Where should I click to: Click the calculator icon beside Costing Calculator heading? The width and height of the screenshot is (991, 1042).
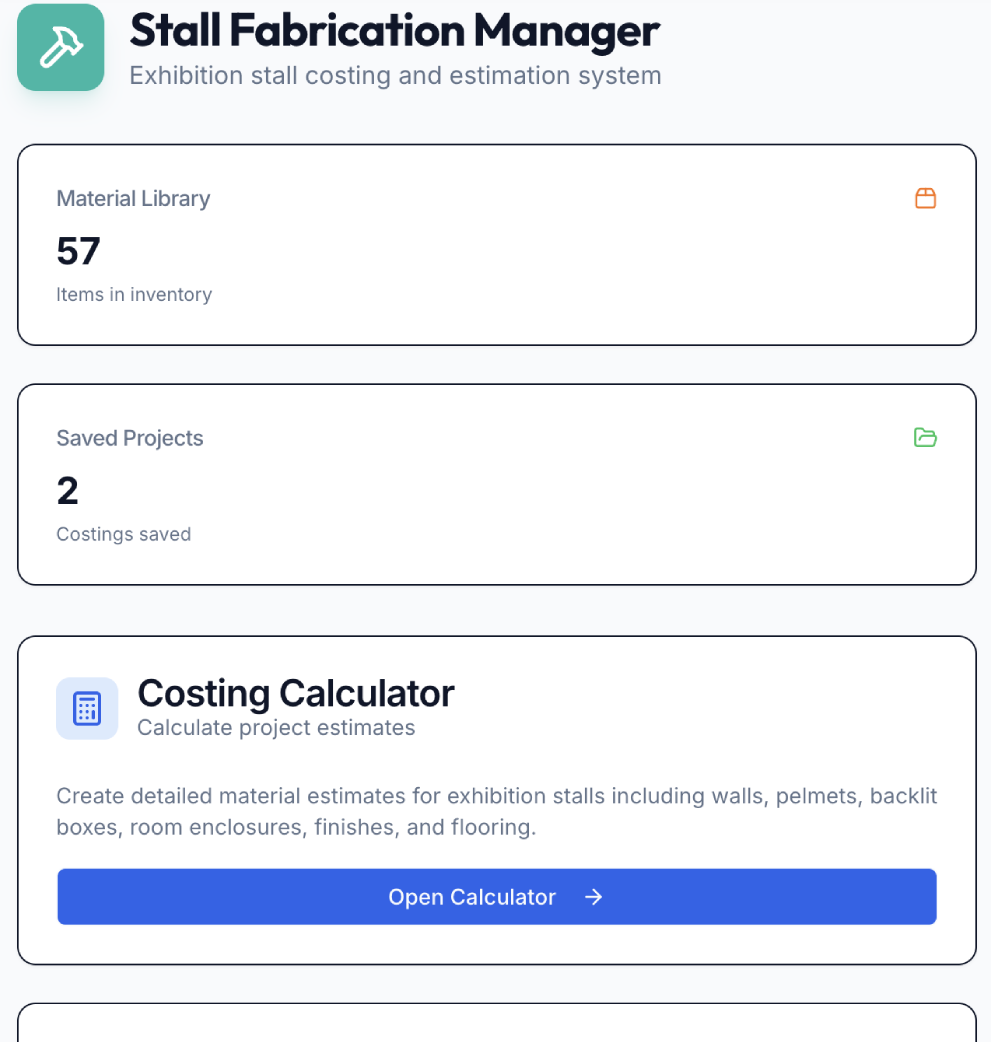(87, 708)
